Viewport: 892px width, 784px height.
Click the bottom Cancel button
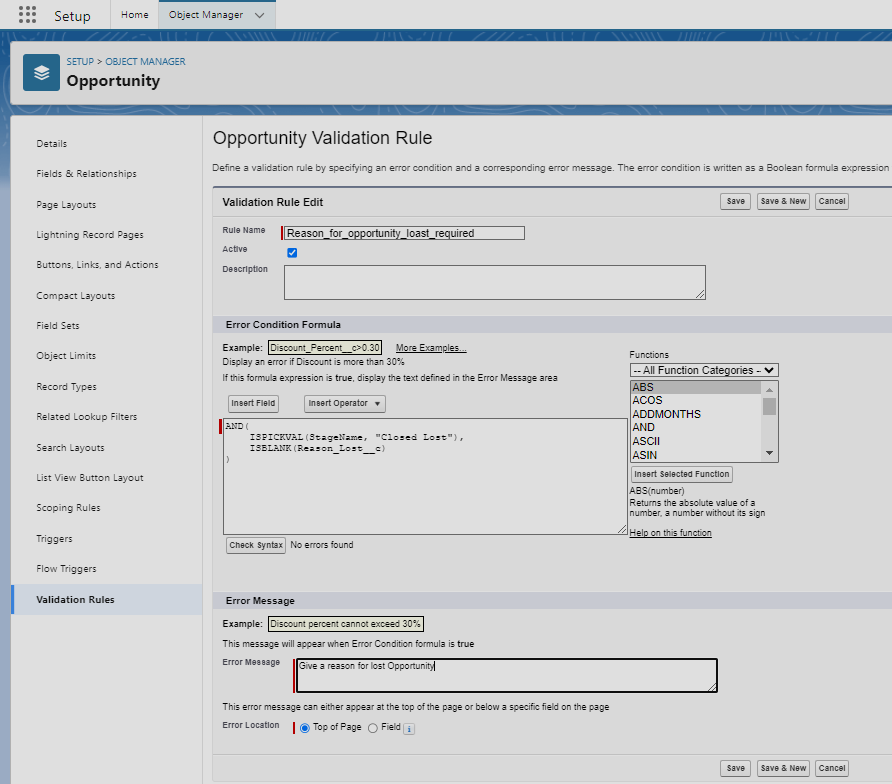(x=832, y=768)
